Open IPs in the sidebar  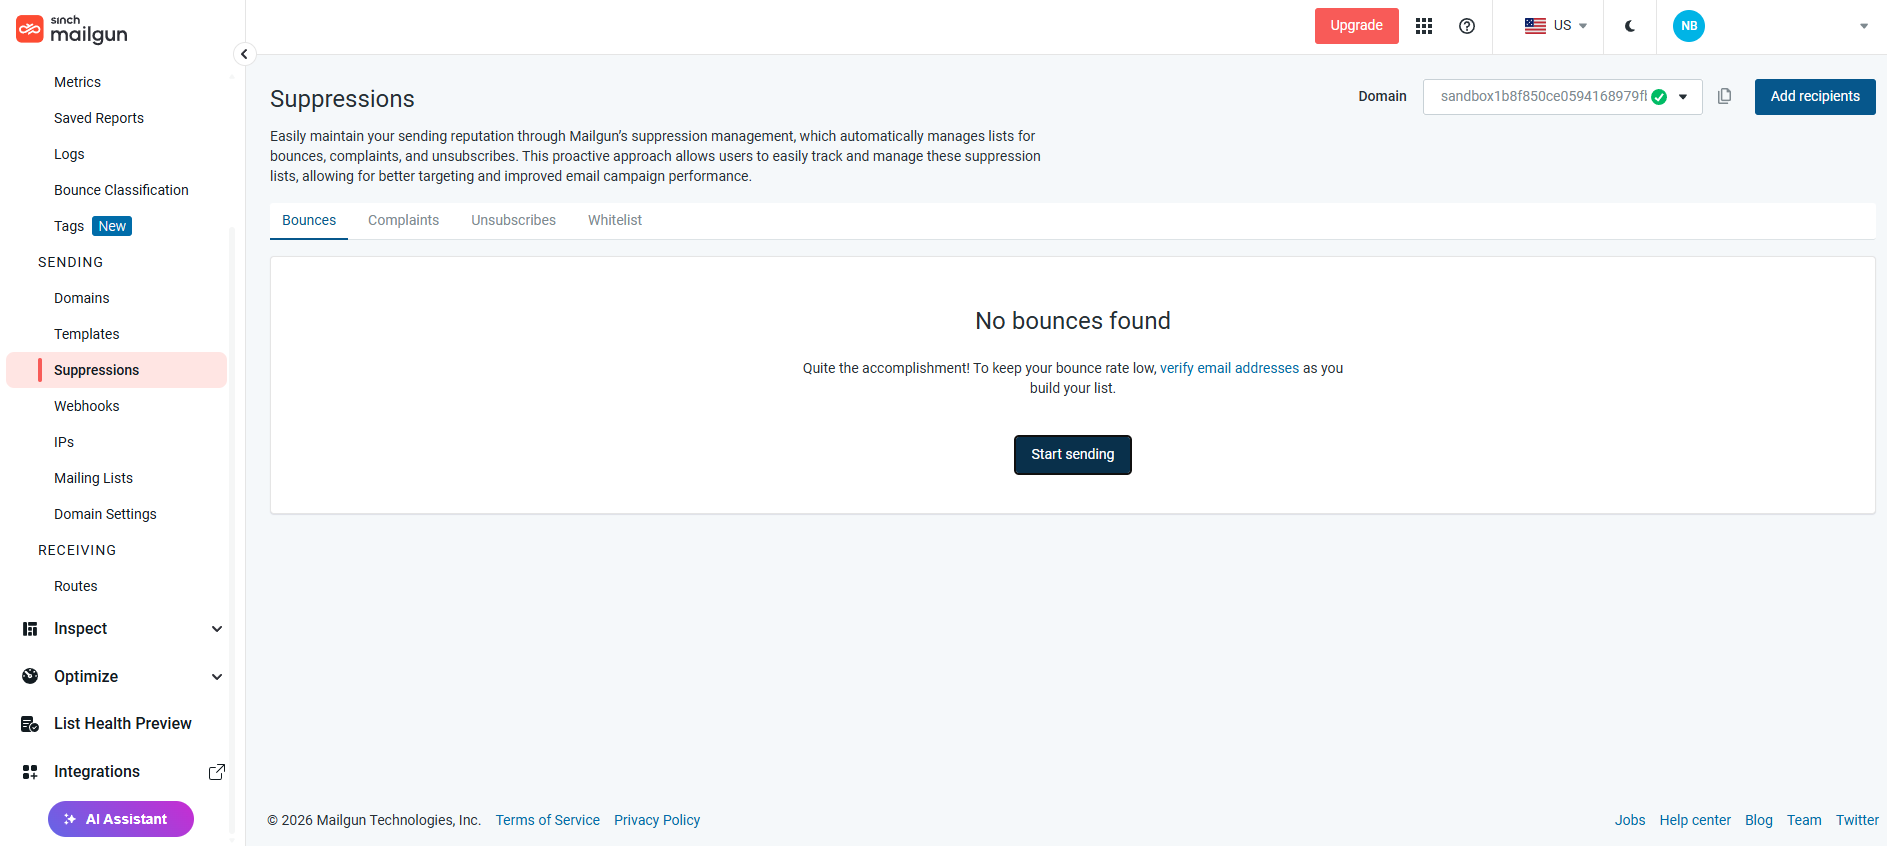click(64, 442)
